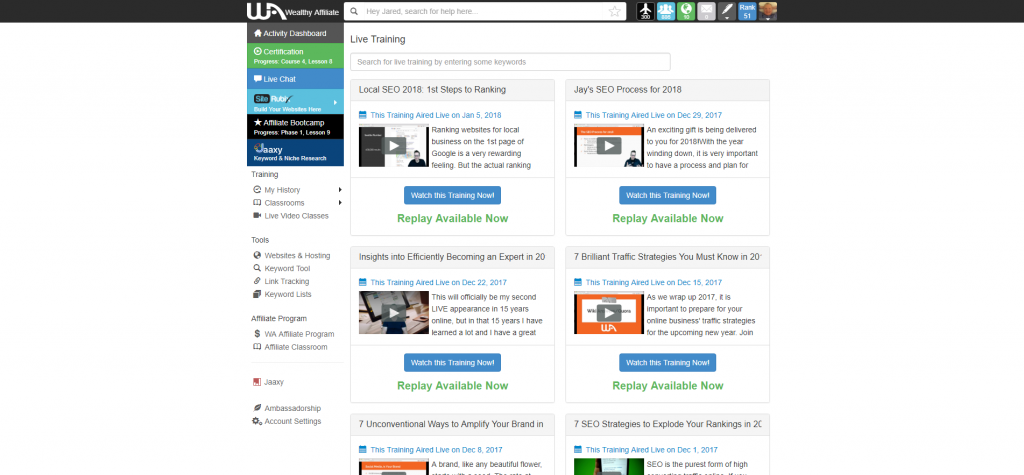Play Local SEO 2018 video thumbnail

[x=394, y=146]
